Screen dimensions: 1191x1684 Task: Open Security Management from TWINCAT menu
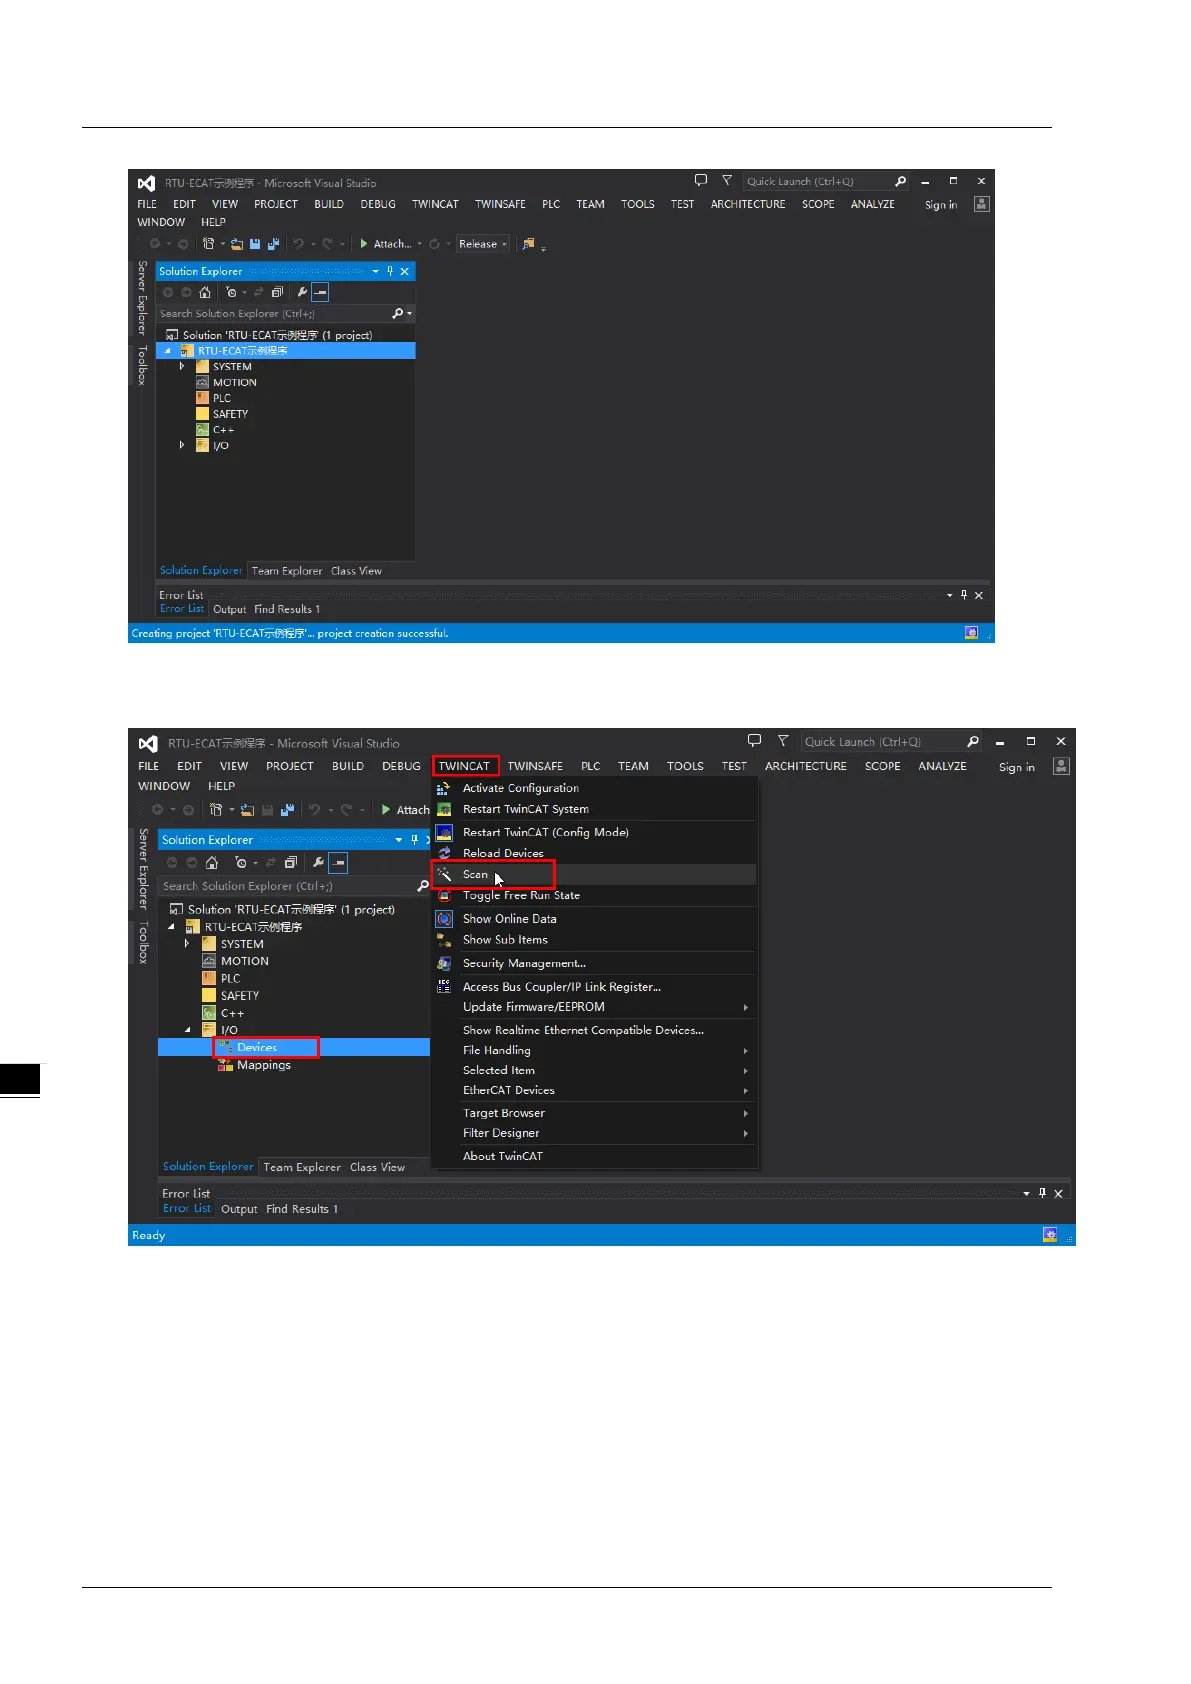pos(524,964)
